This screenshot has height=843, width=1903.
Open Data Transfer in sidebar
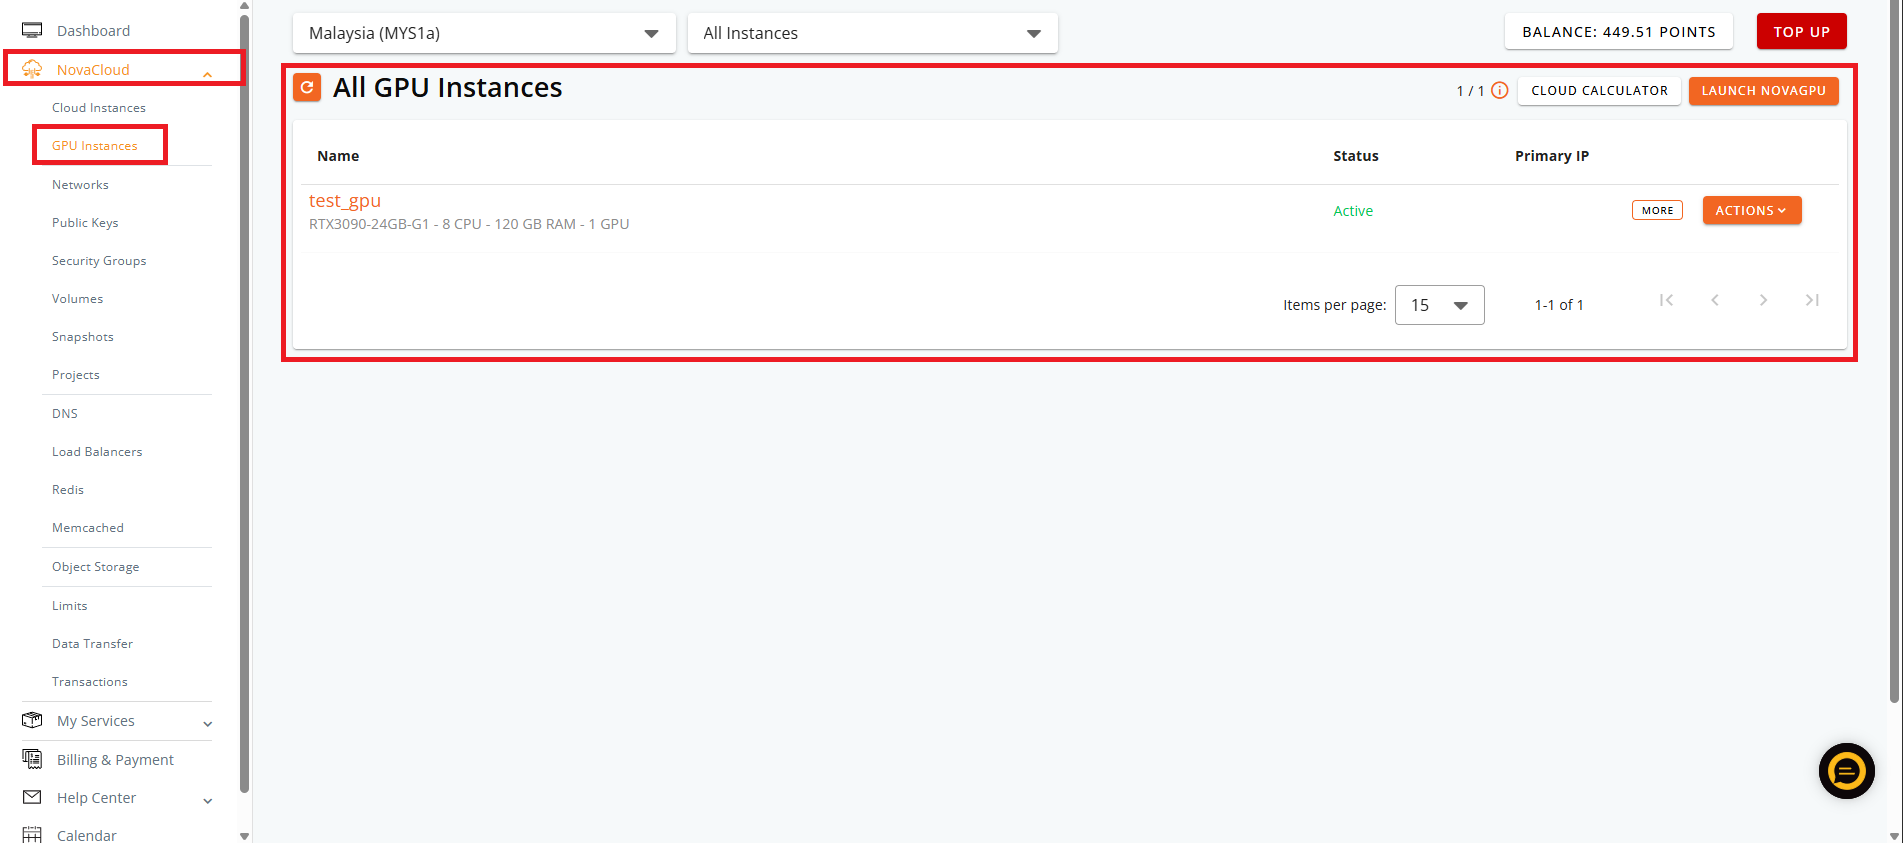pyautogui.click(x=92, y=644)
